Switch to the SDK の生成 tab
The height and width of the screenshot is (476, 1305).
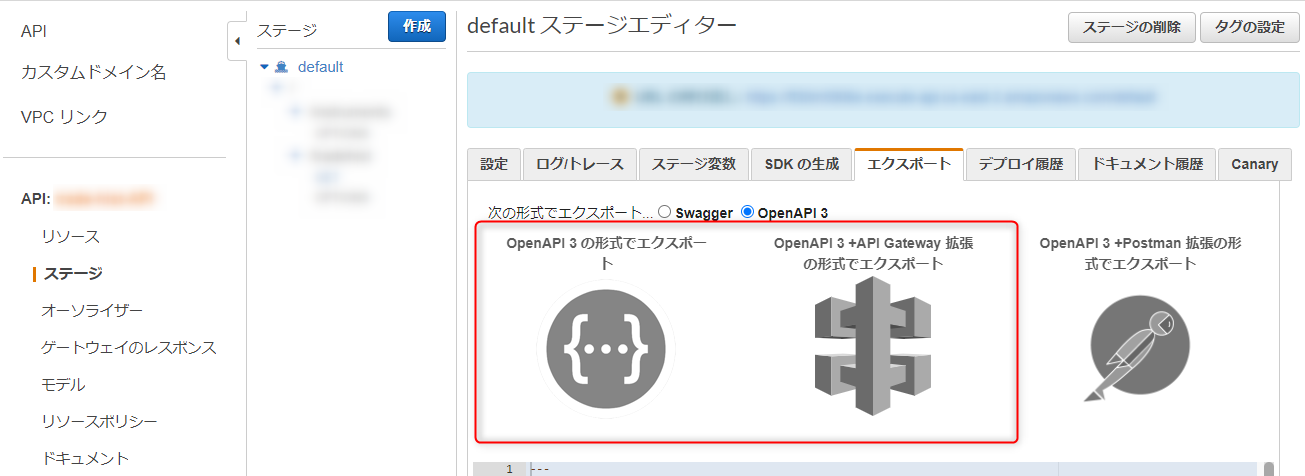pyautogui.click(x=801, y=164)
